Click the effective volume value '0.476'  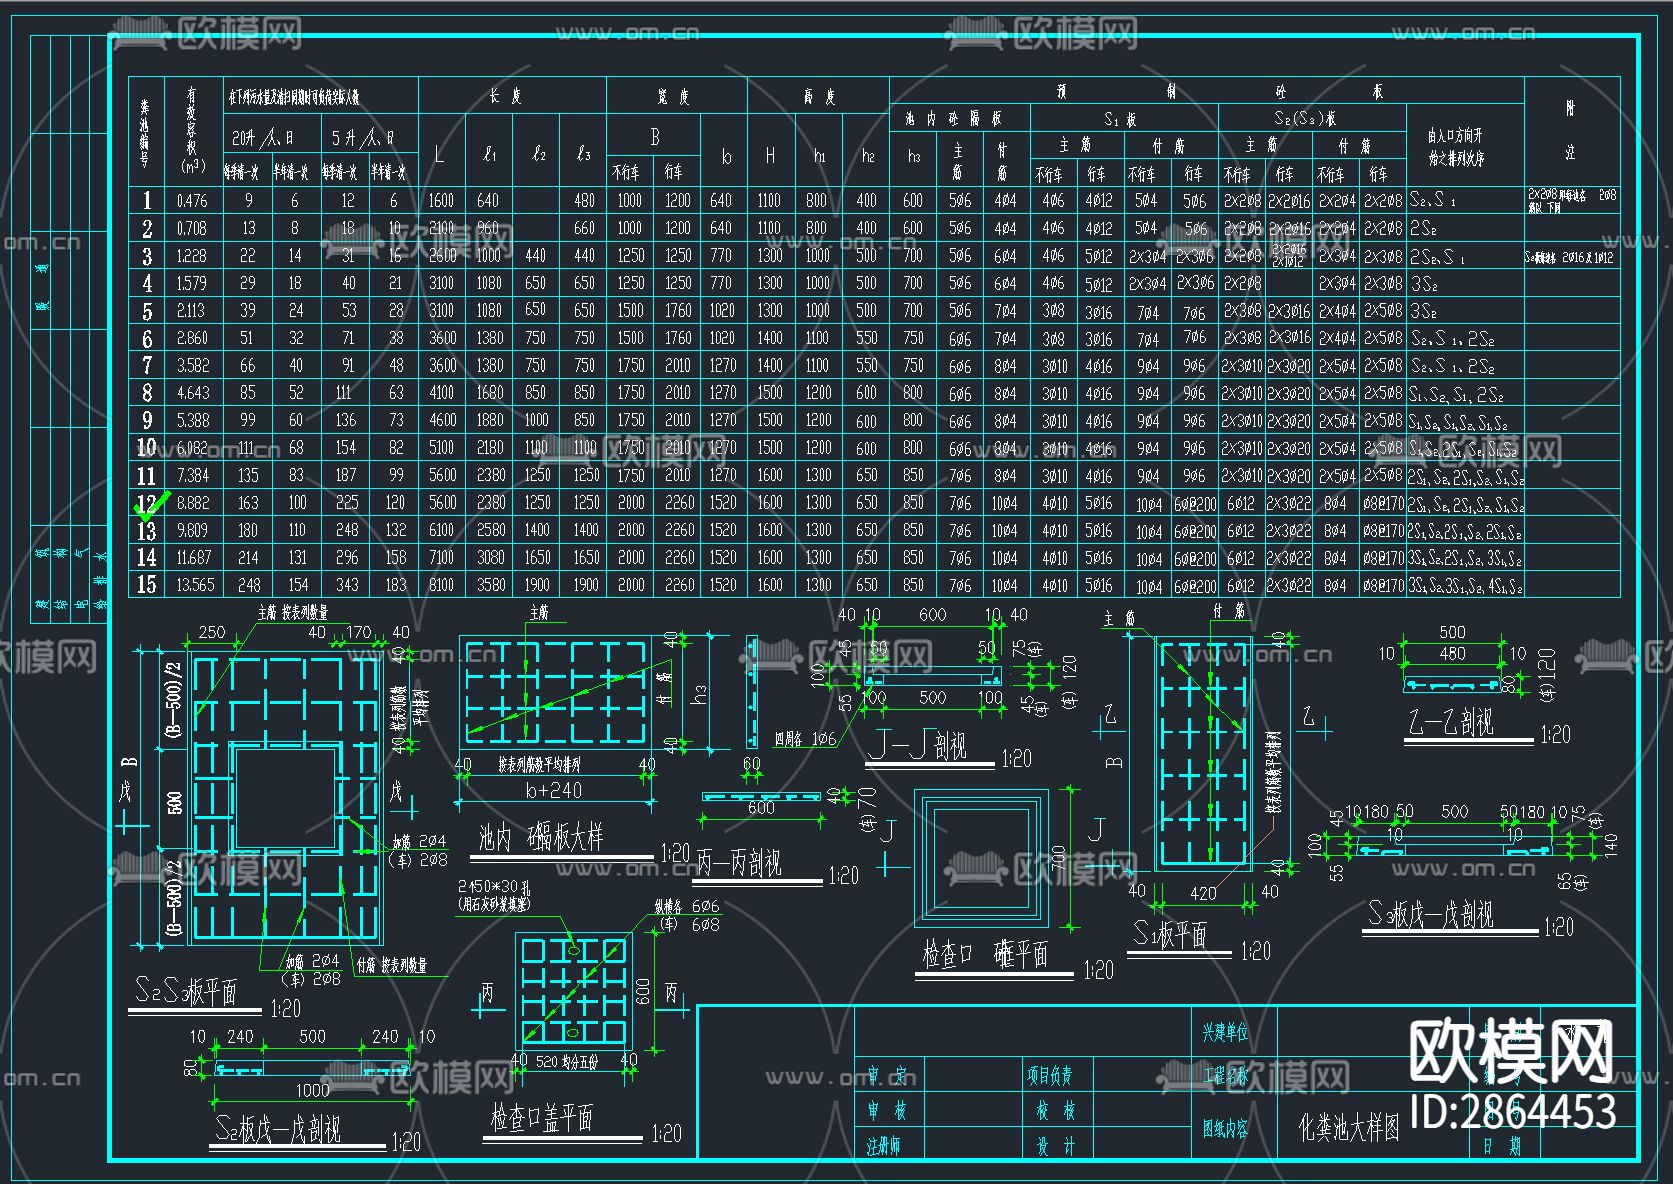tap(192, 201)
